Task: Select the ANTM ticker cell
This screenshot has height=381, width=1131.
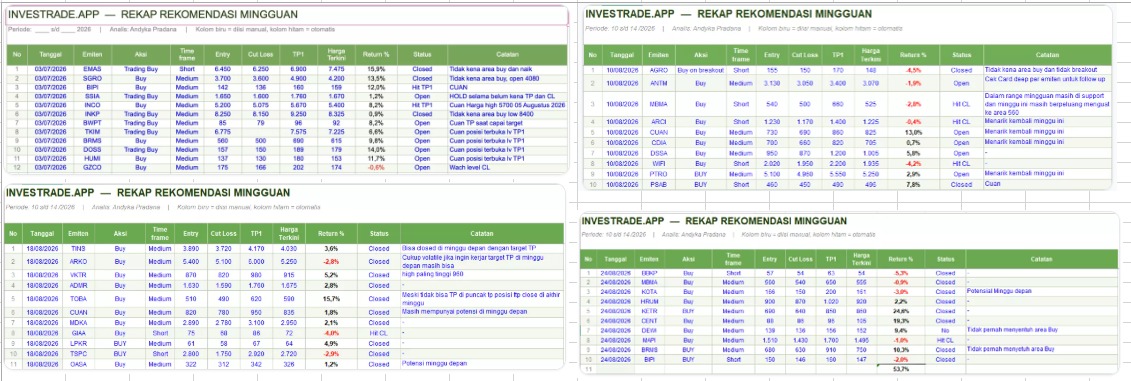Action: (x=658, y=83)
